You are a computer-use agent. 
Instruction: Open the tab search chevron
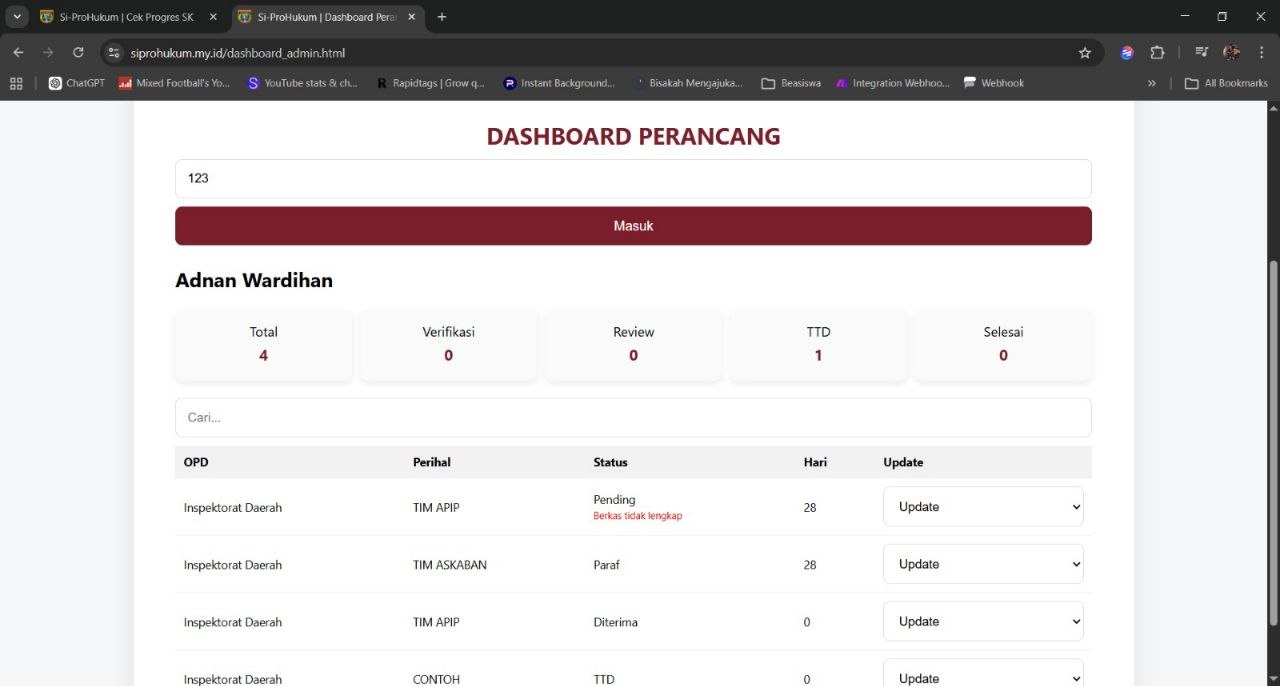[x=16, y=16]
